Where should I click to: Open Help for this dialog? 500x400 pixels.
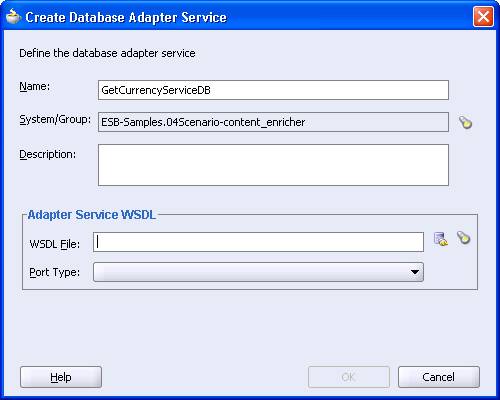61,377
